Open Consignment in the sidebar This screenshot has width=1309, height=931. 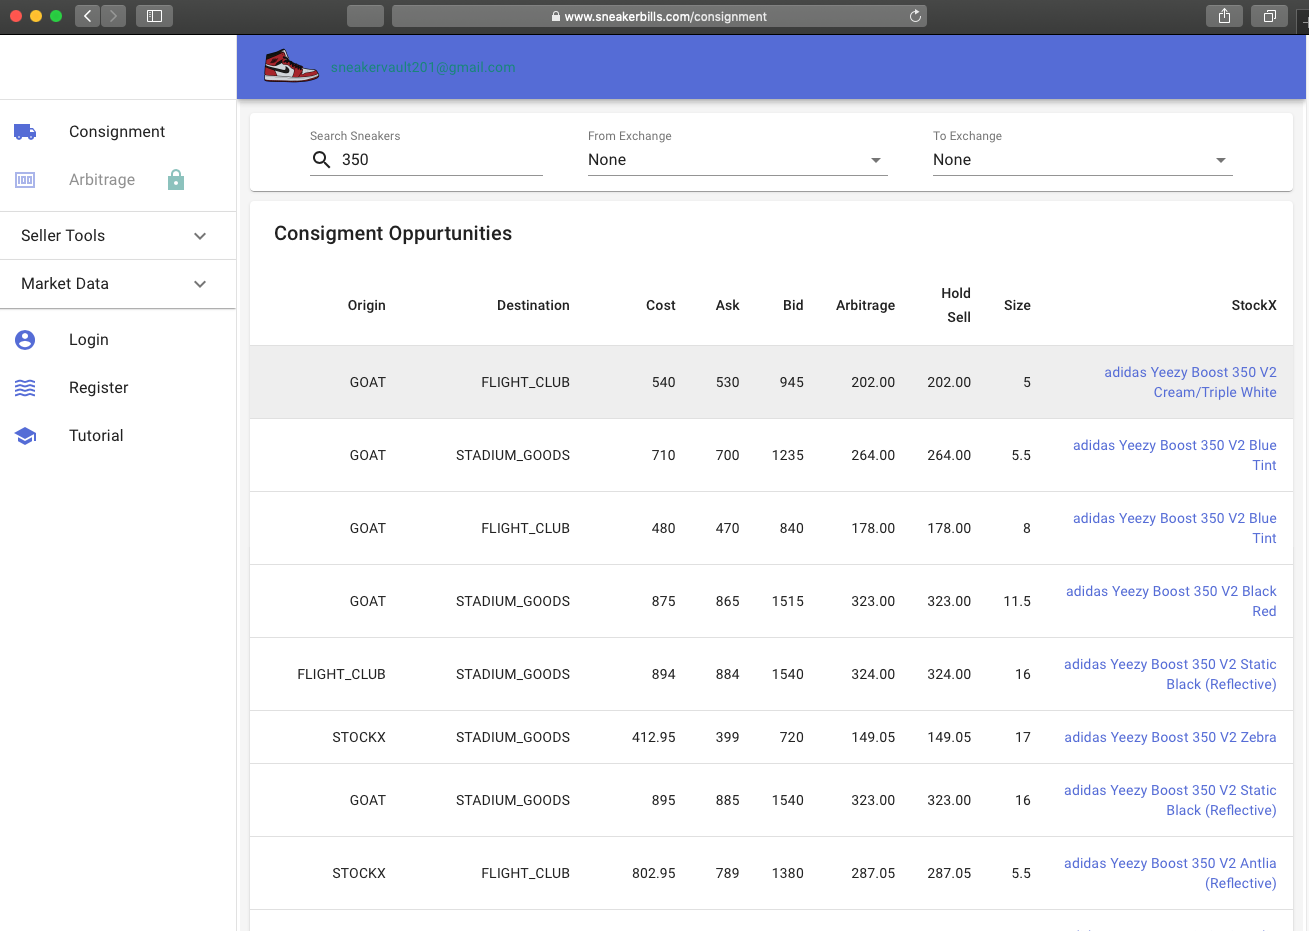tap(118, 132)
